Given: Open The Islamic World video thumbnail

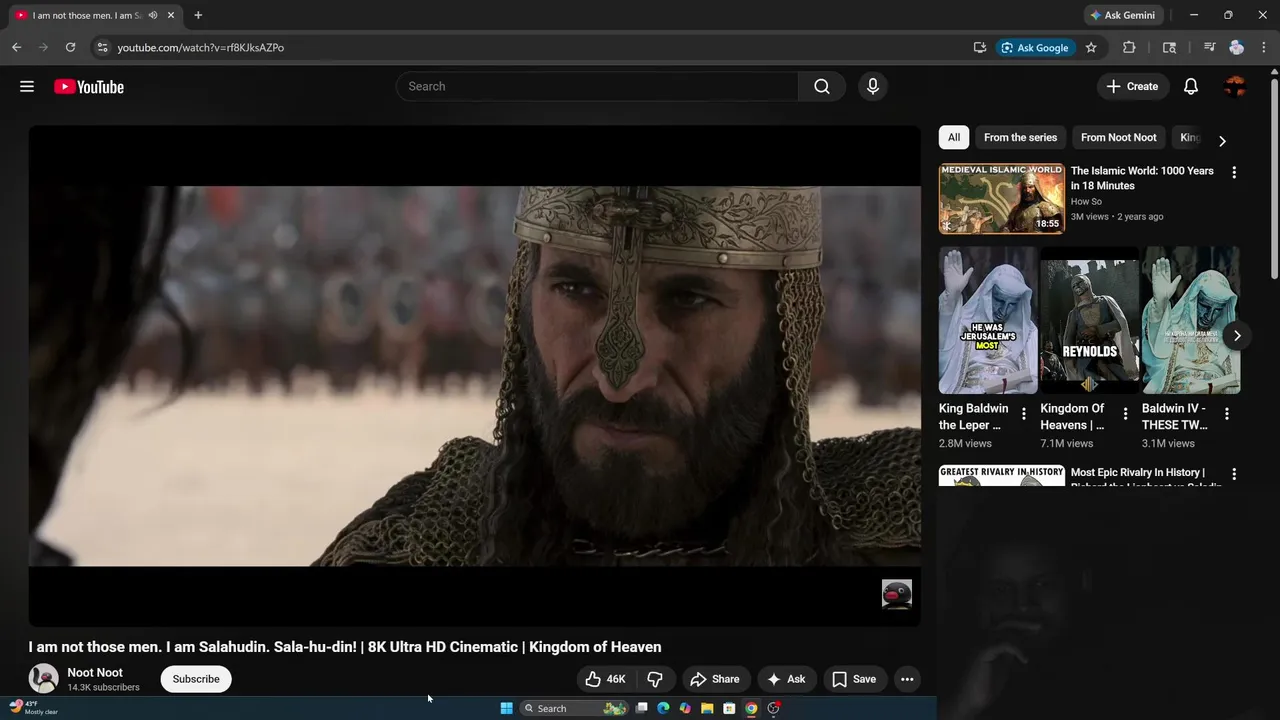Looking at the screenshot, I should (1001, 198).
